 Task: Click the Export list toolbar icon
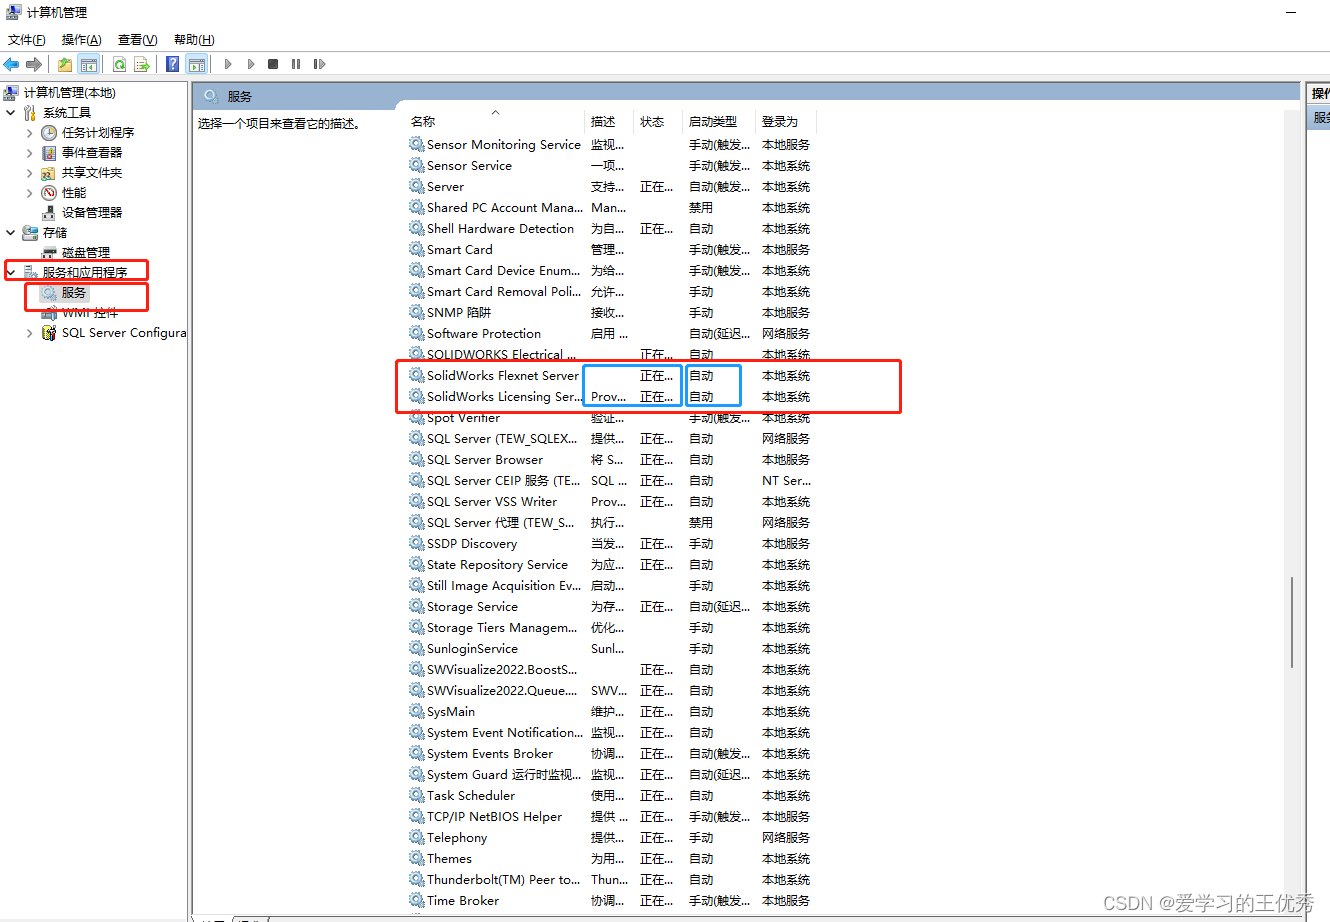(142, 64)
